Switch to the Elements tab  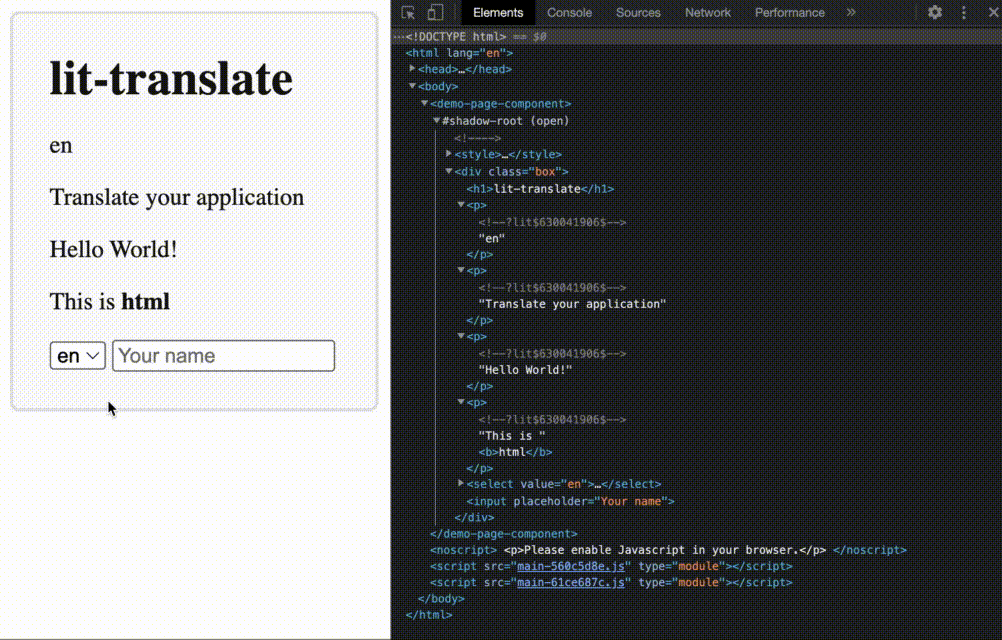498,13
